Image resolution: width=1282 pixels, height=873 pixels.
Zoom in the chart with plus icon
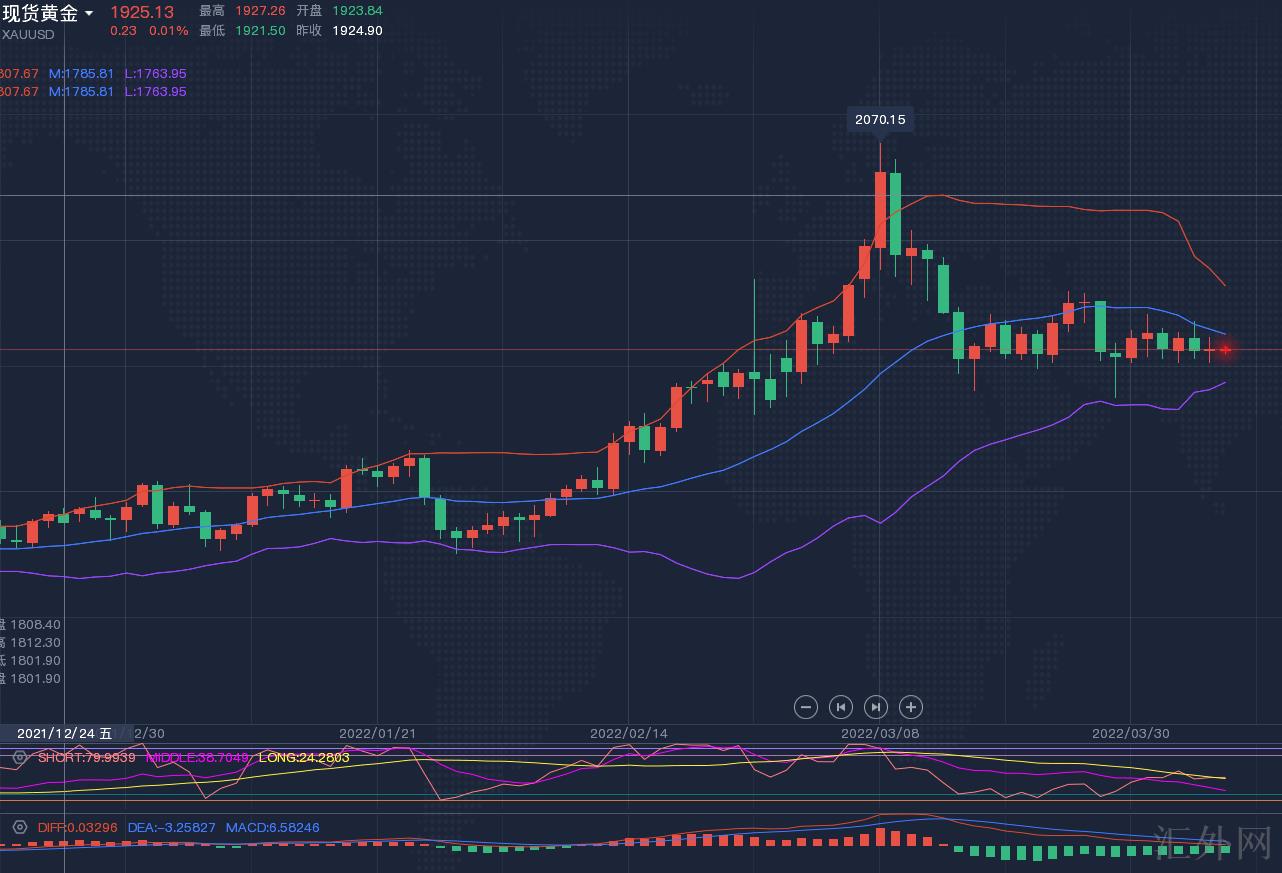910,707
